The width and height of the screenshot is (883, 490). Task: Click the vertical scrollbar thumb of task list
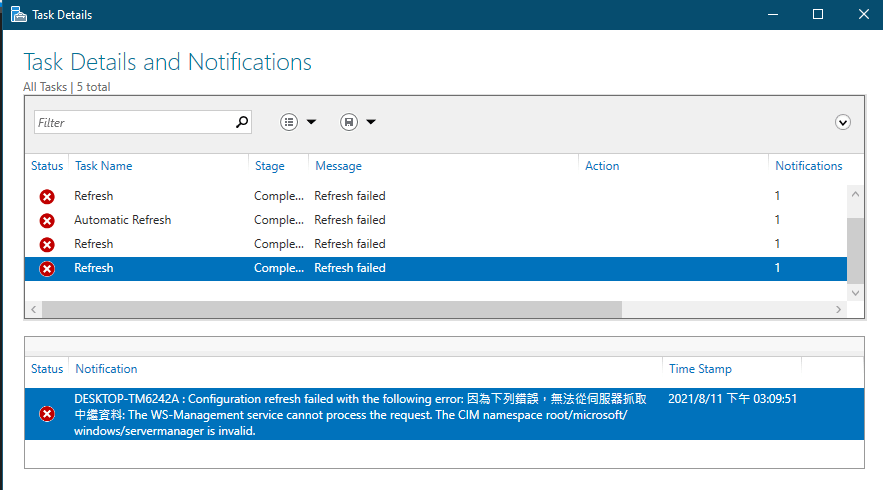pyautogui.click(x=855, y=251)
